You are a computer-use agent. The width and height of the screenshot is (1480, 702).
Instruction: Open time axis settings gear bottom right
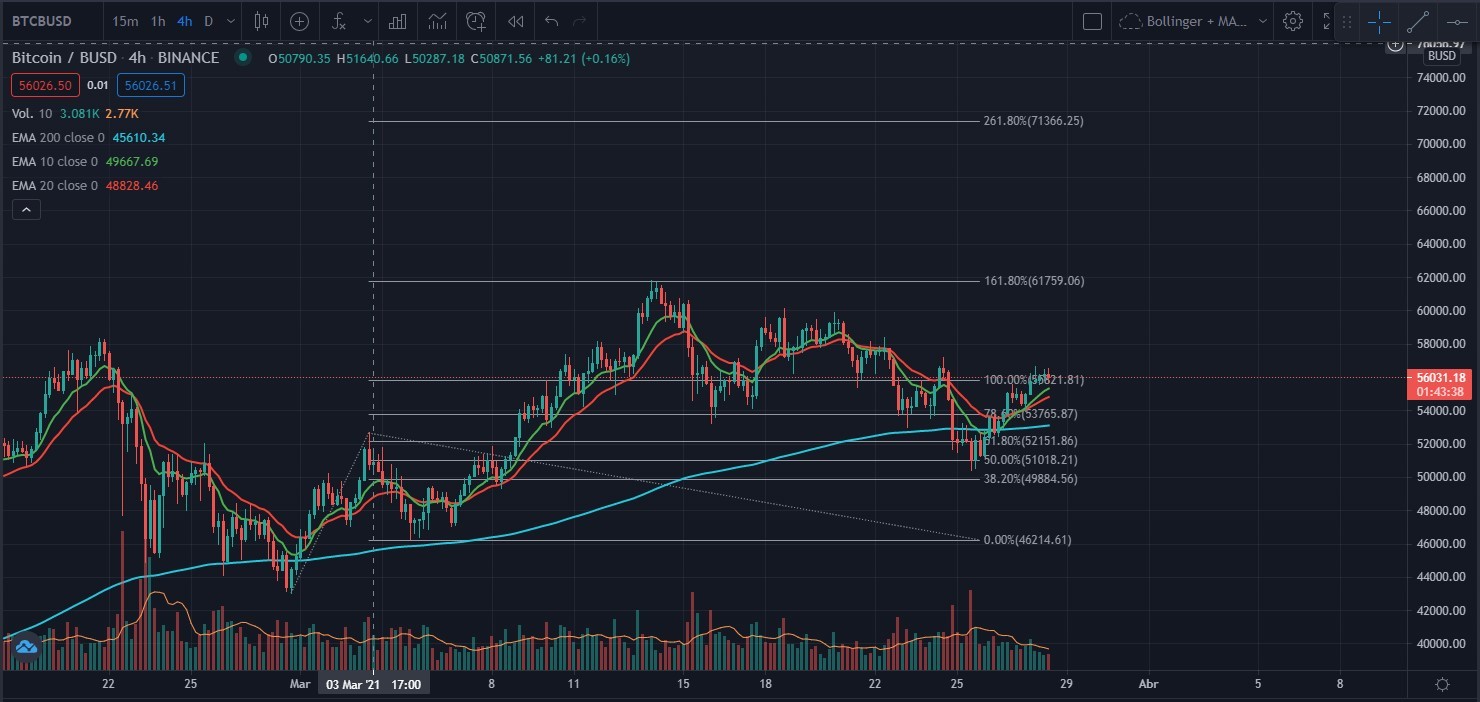click(1442, 685)
